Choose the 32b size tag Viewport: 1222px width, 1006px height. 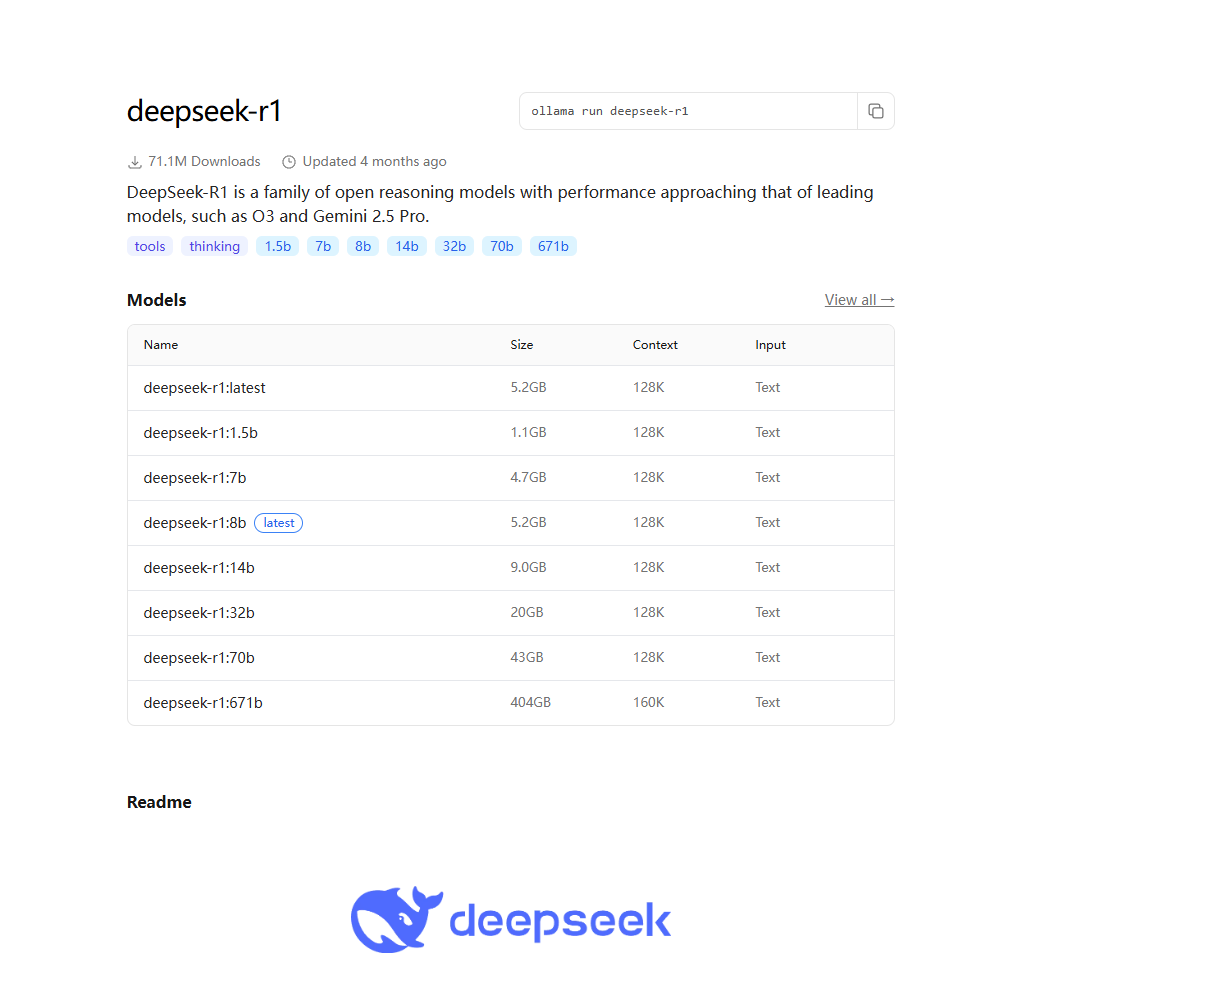coord(454,247)
